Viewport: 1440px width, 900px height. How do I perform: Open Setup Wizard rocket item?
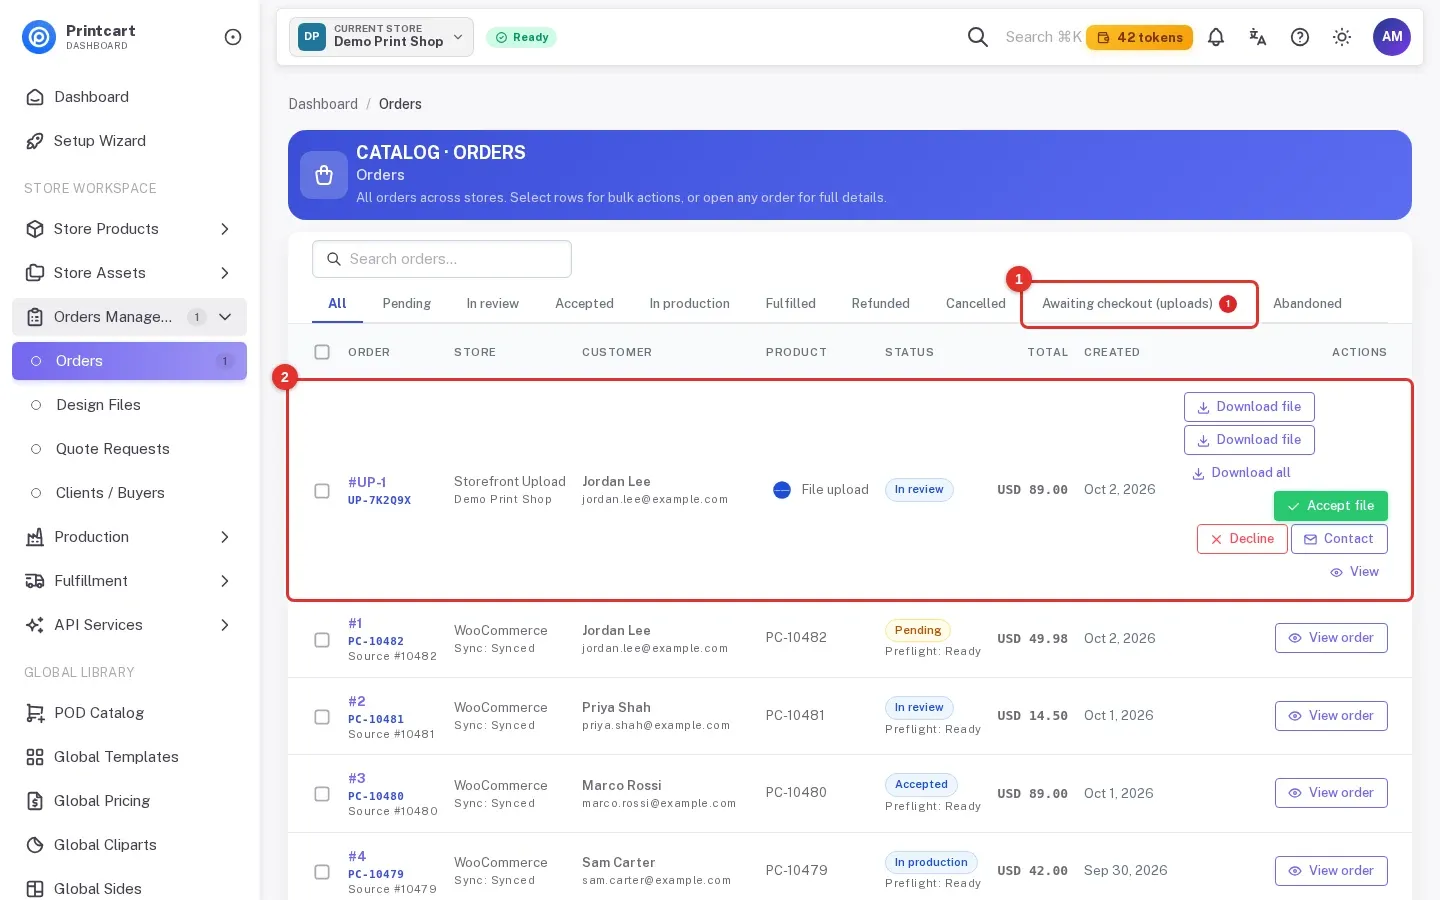tap(129, 141)
